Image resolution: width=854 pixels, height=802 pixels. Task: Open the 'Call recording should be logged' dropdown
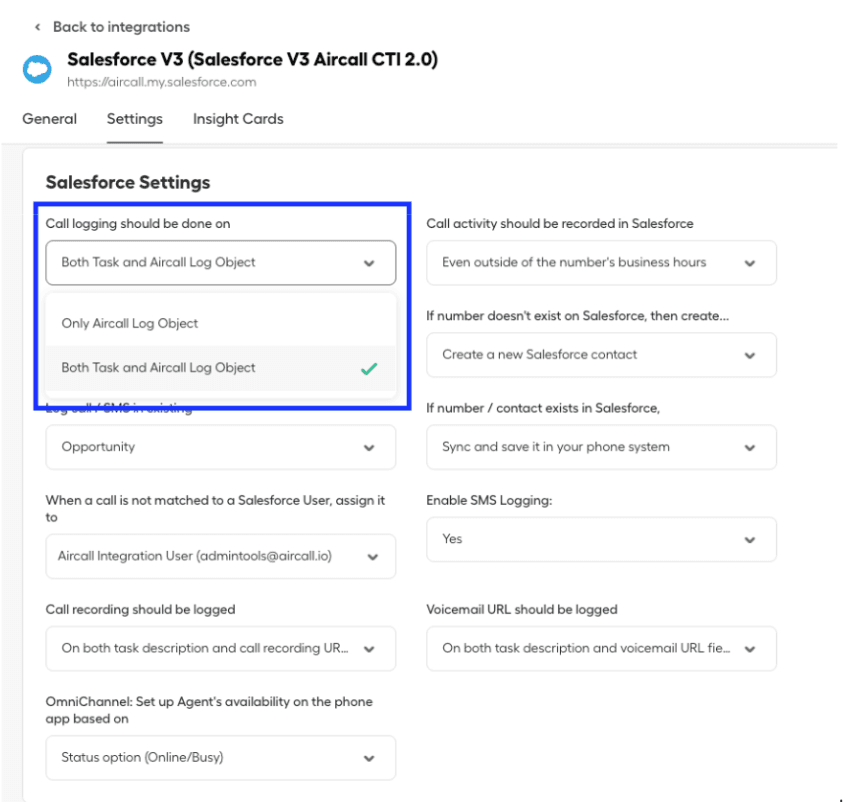coord(220,648)
